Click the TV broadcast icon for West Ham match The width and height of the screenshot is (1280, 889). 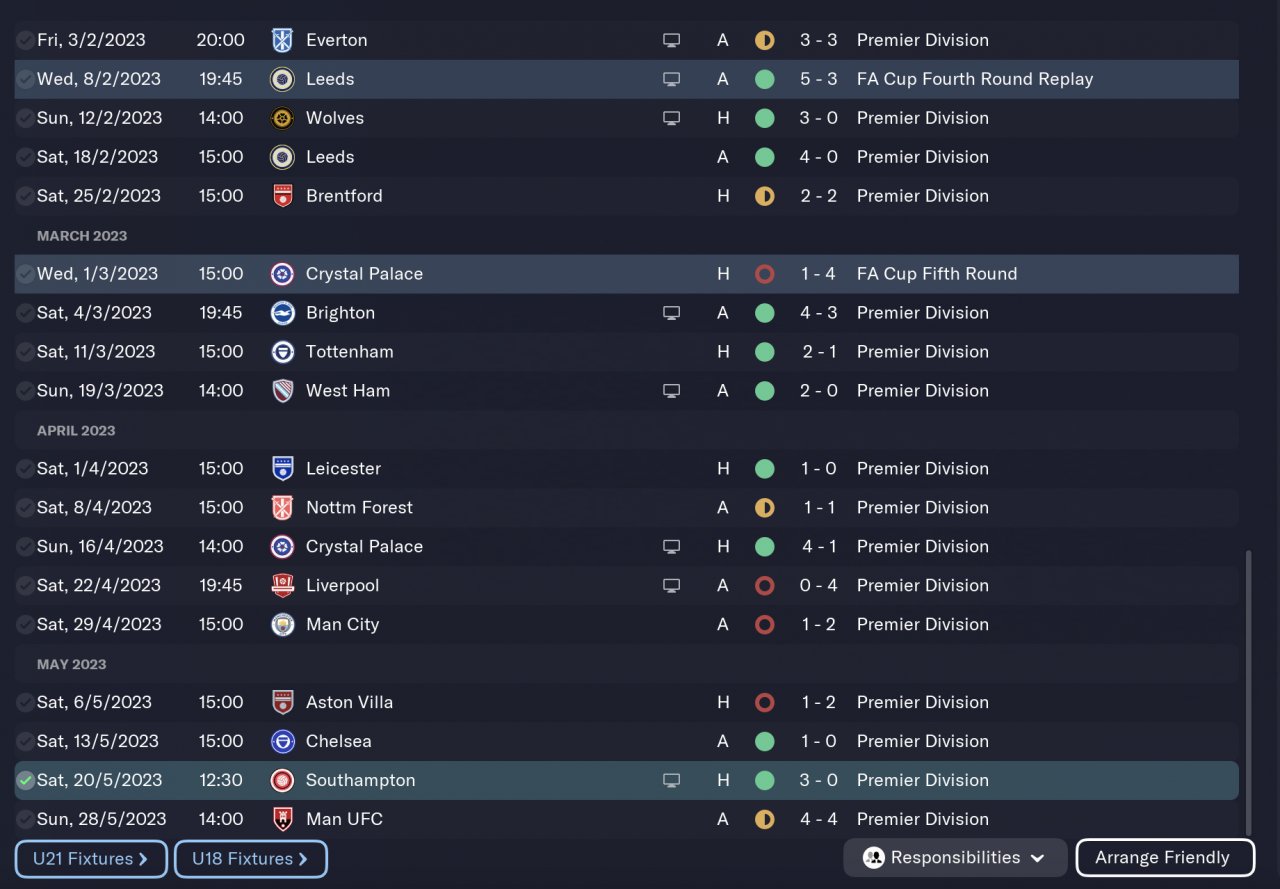click(672, 391)
